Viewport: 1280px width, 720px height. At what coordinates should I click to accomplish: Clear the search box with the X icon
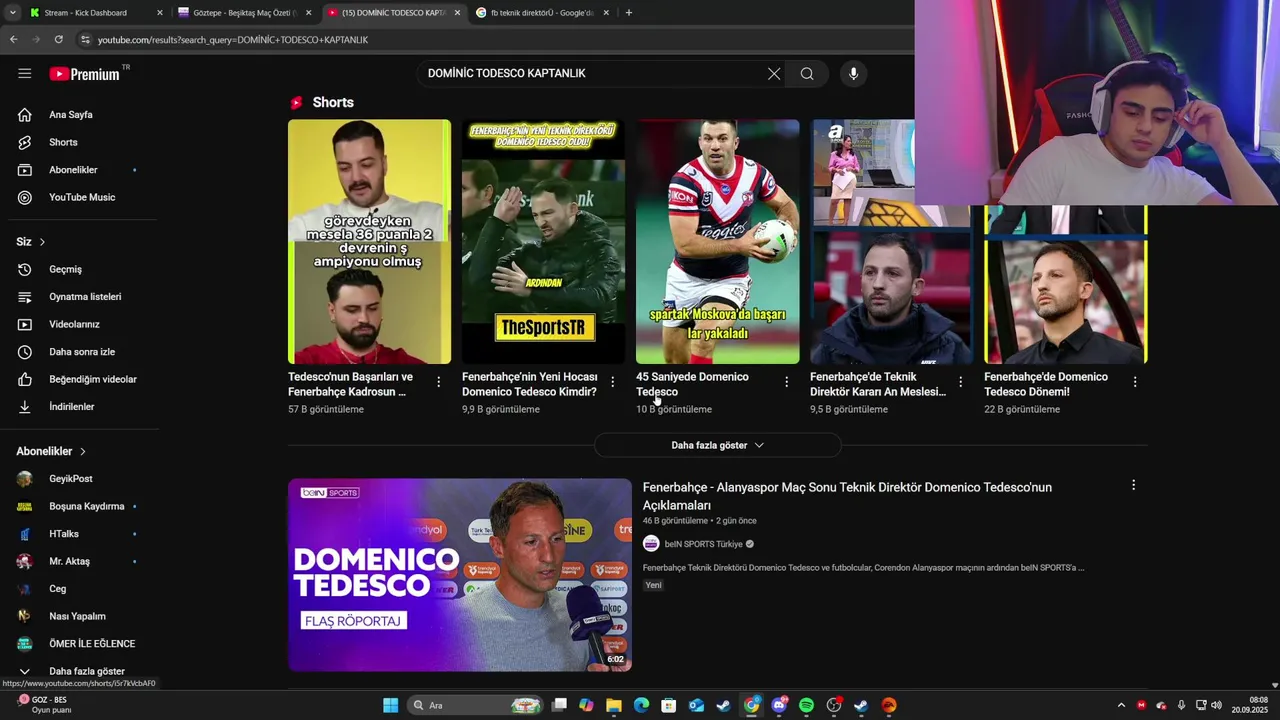[x=774, y=73]
